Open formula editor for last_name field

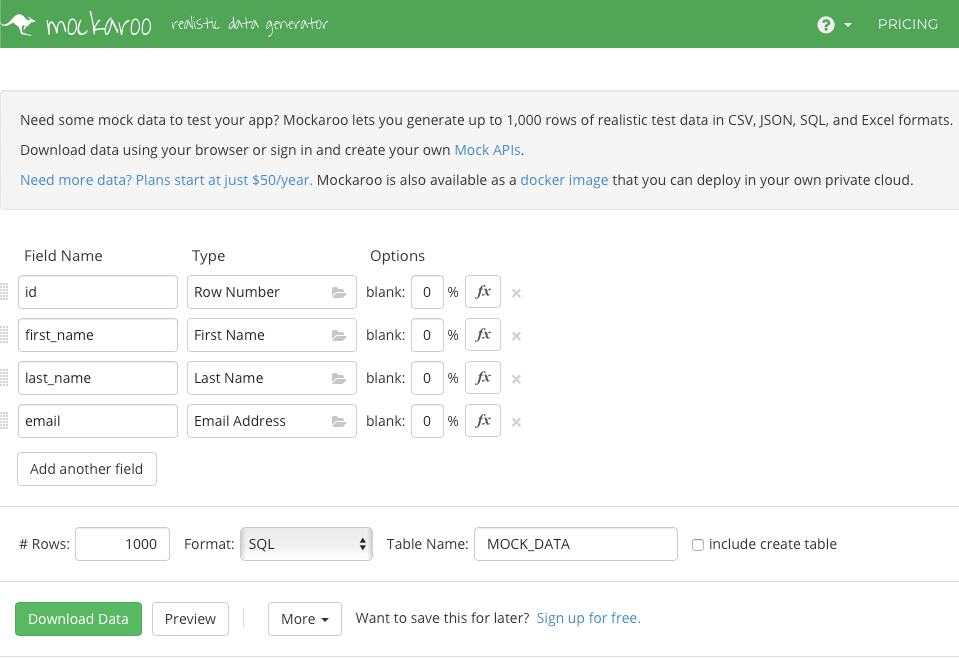483,378
